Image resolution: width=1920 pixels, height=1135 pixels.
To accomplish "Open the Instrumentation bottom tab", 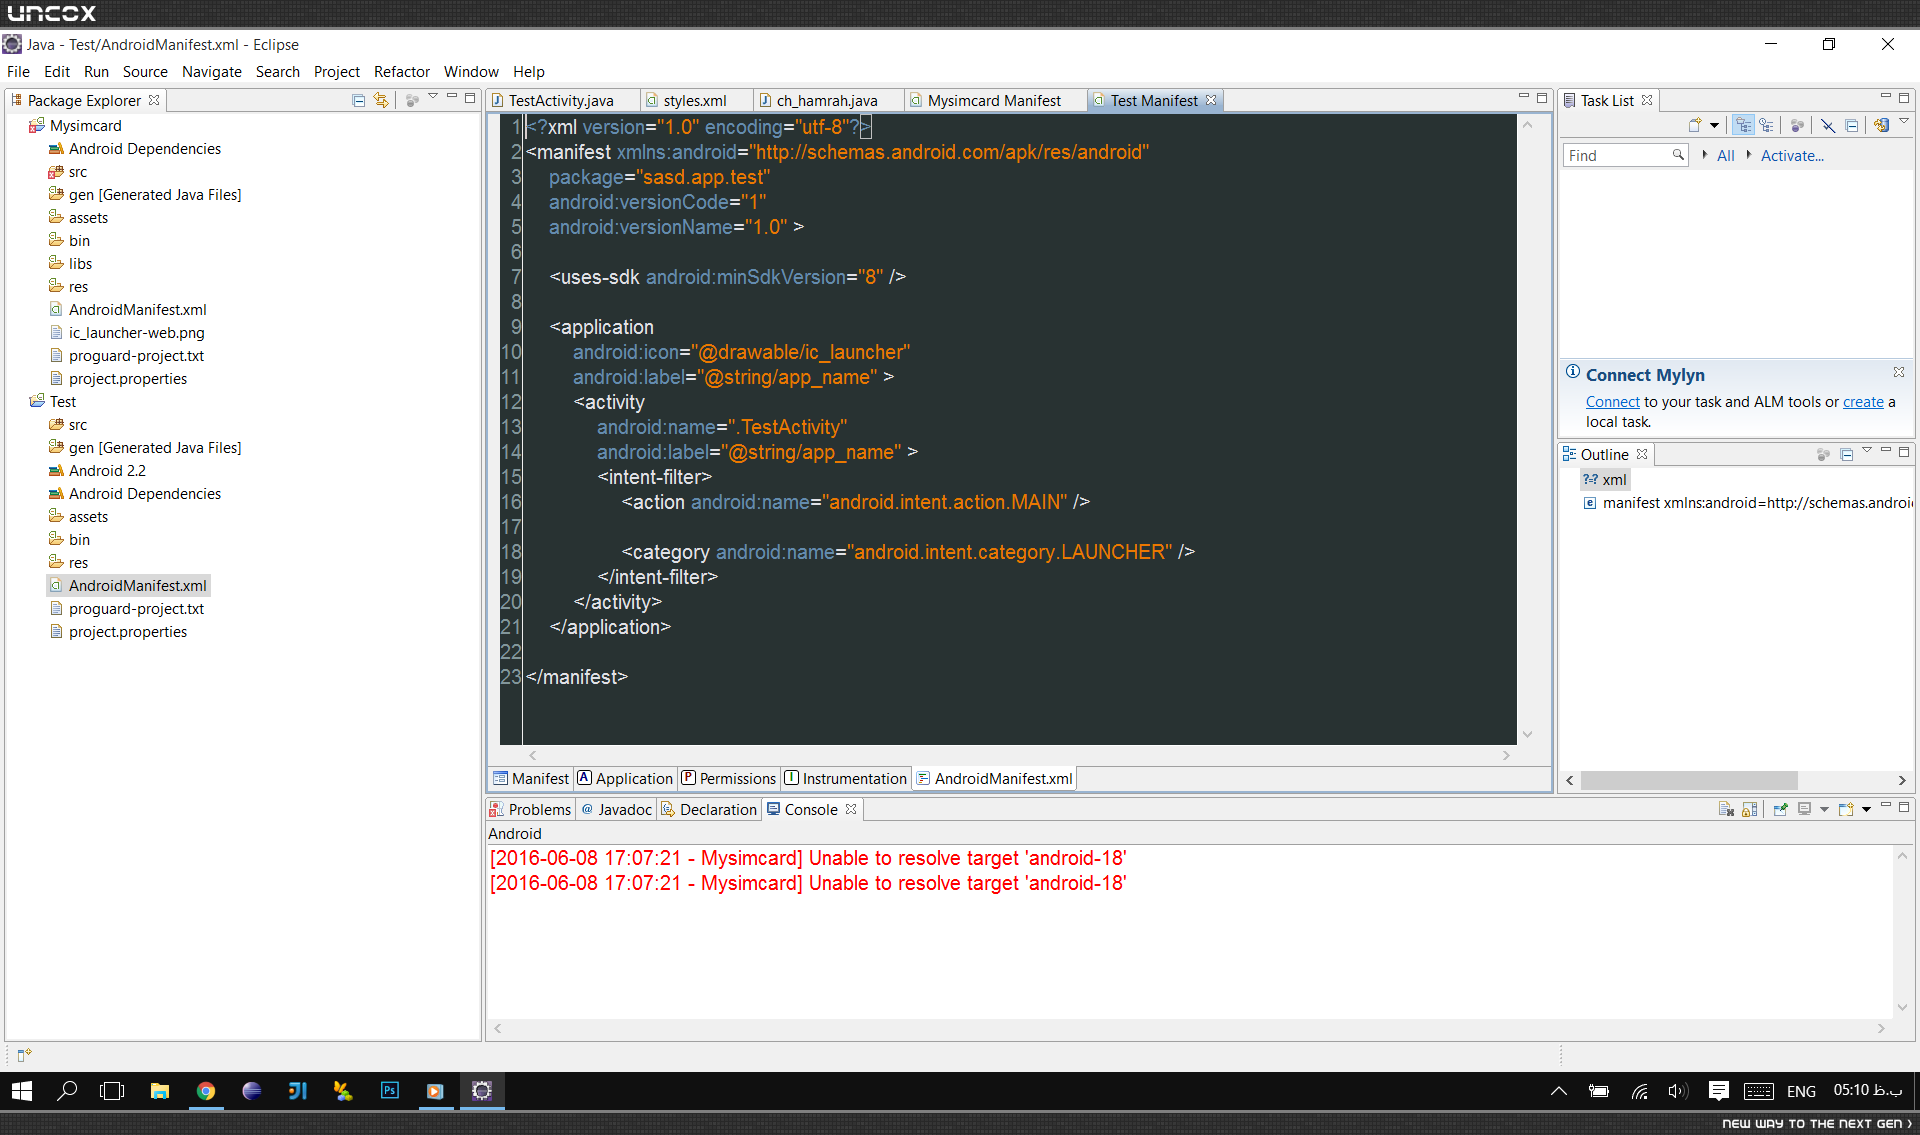I will pyautogui.click(x=846, y=778).
